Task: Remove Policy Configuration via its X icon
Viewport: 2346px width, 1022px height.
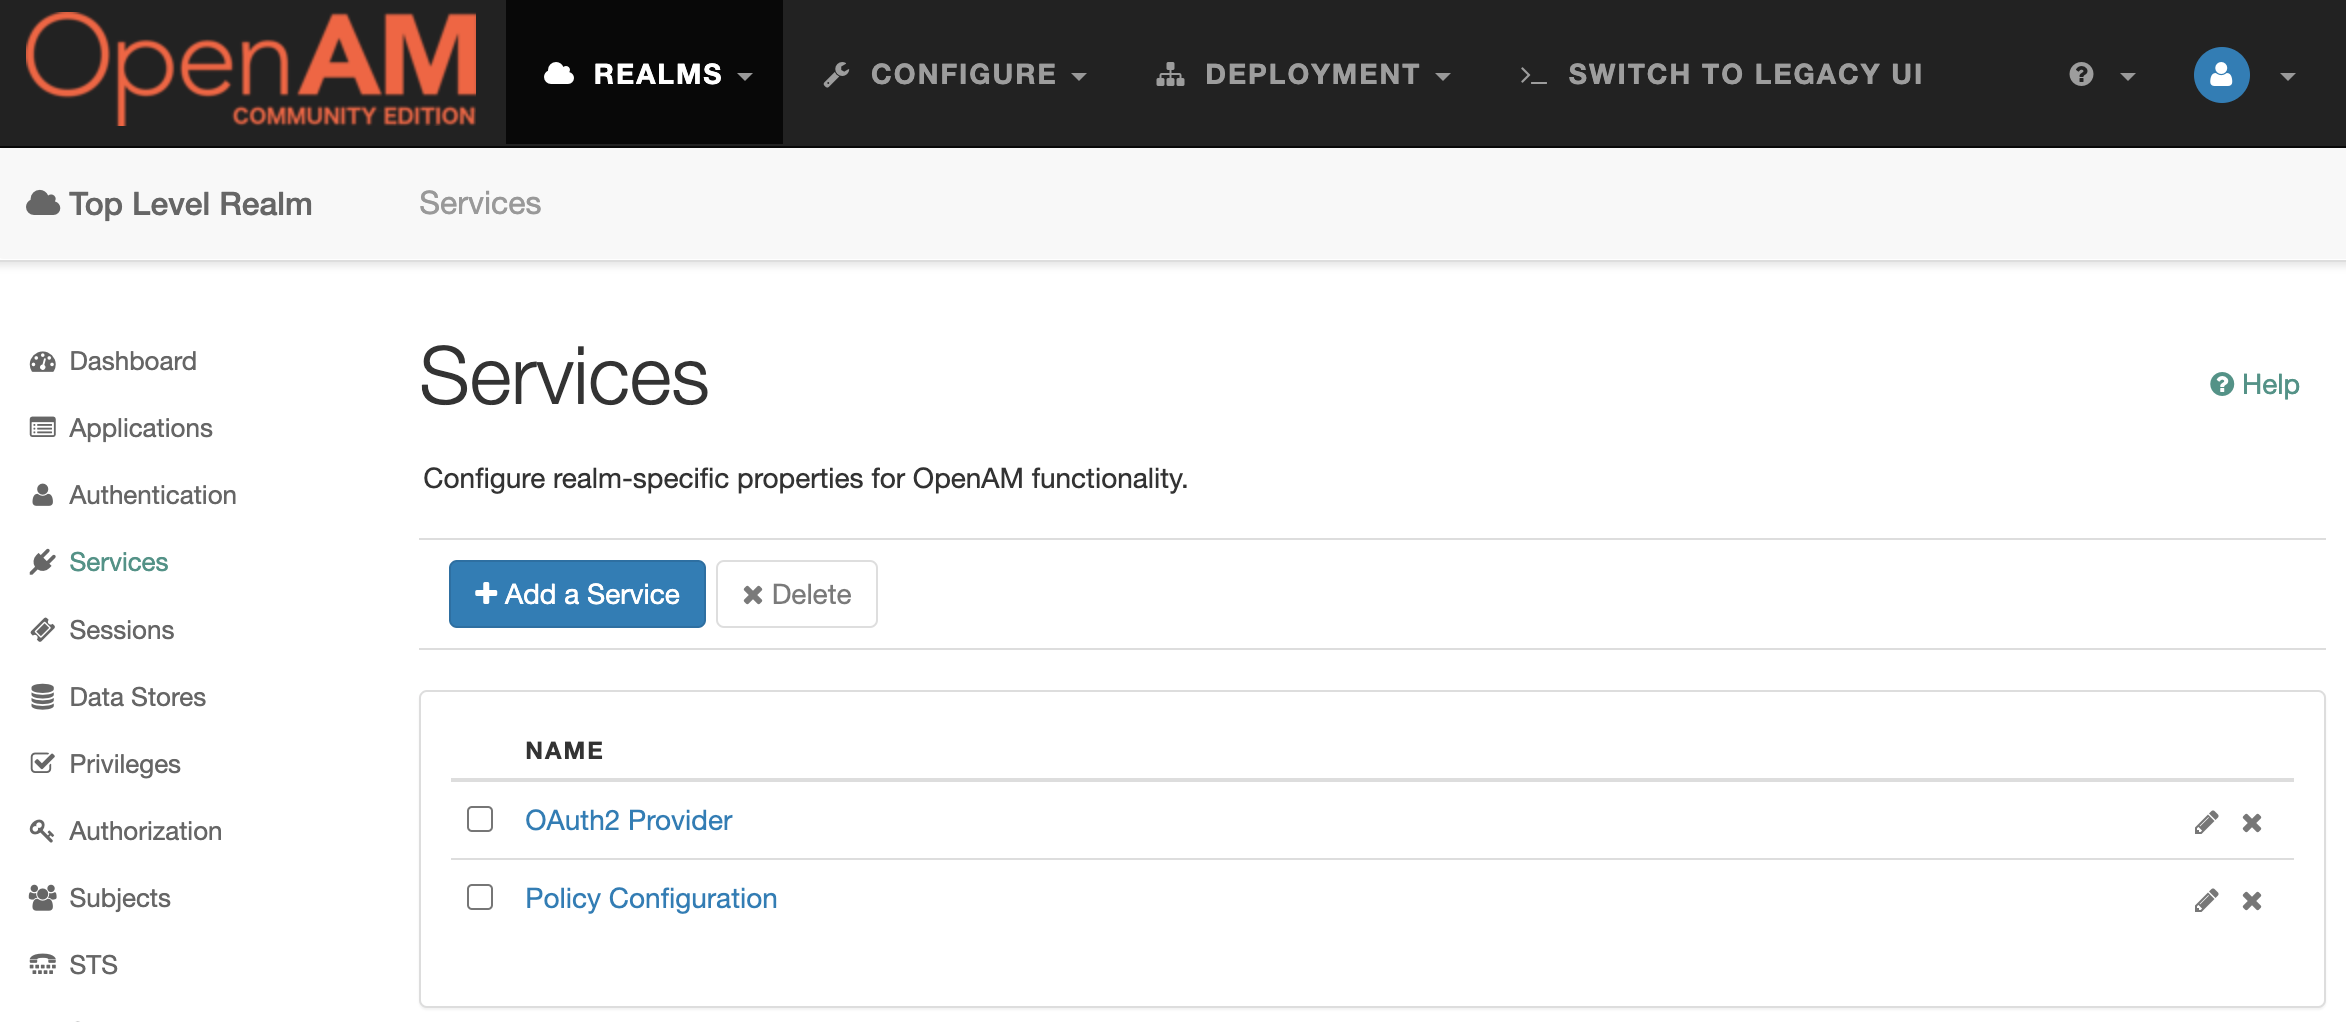Action: [x=2252, y=900]
